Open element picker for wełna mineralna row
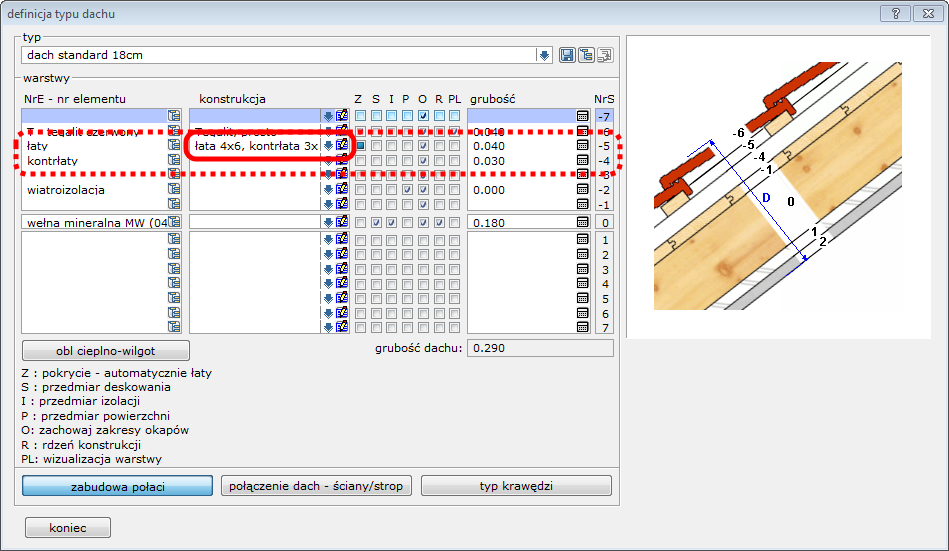Screen dimensions: 949x551 174,222
